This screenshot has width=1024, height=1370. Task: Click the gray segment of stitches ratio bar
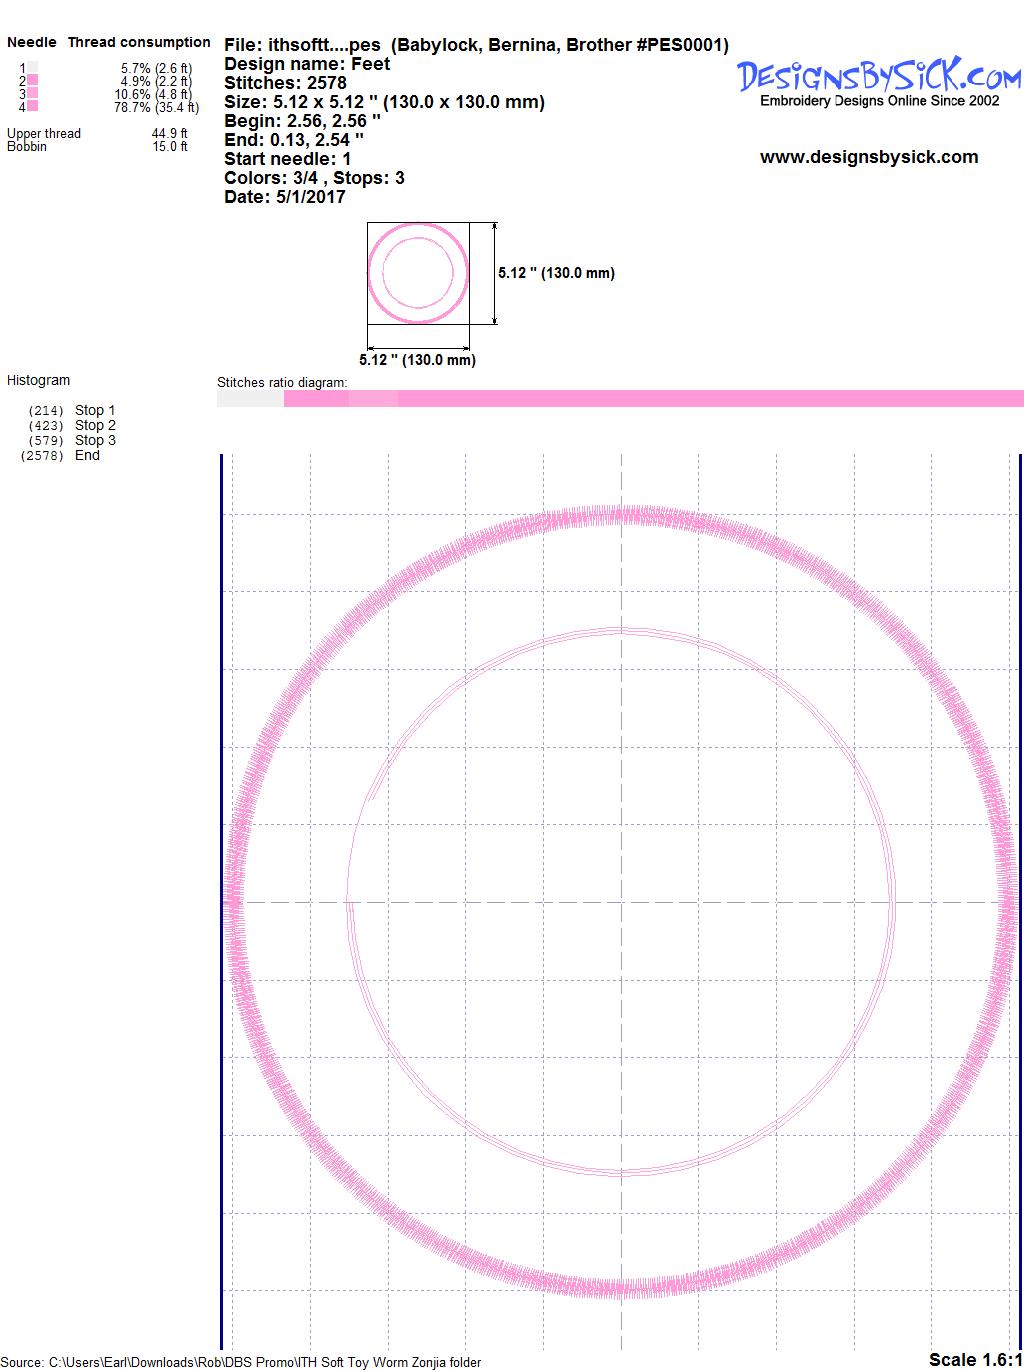[x=250, y=399]
